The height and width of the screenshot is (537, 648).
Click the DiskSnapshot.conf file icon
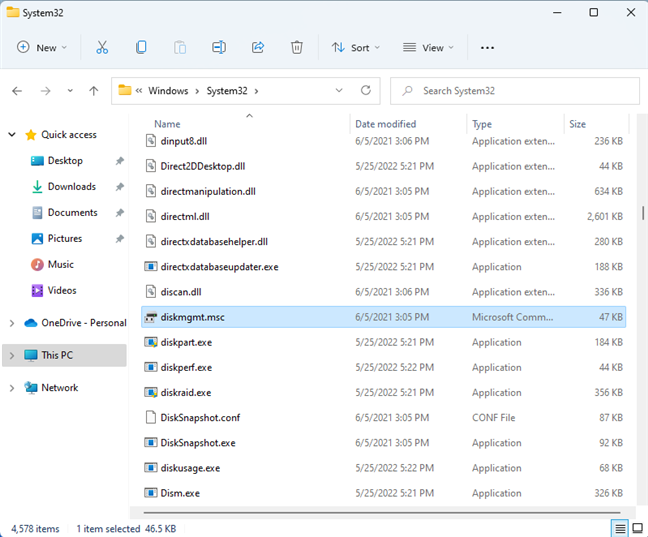point(150,418)
